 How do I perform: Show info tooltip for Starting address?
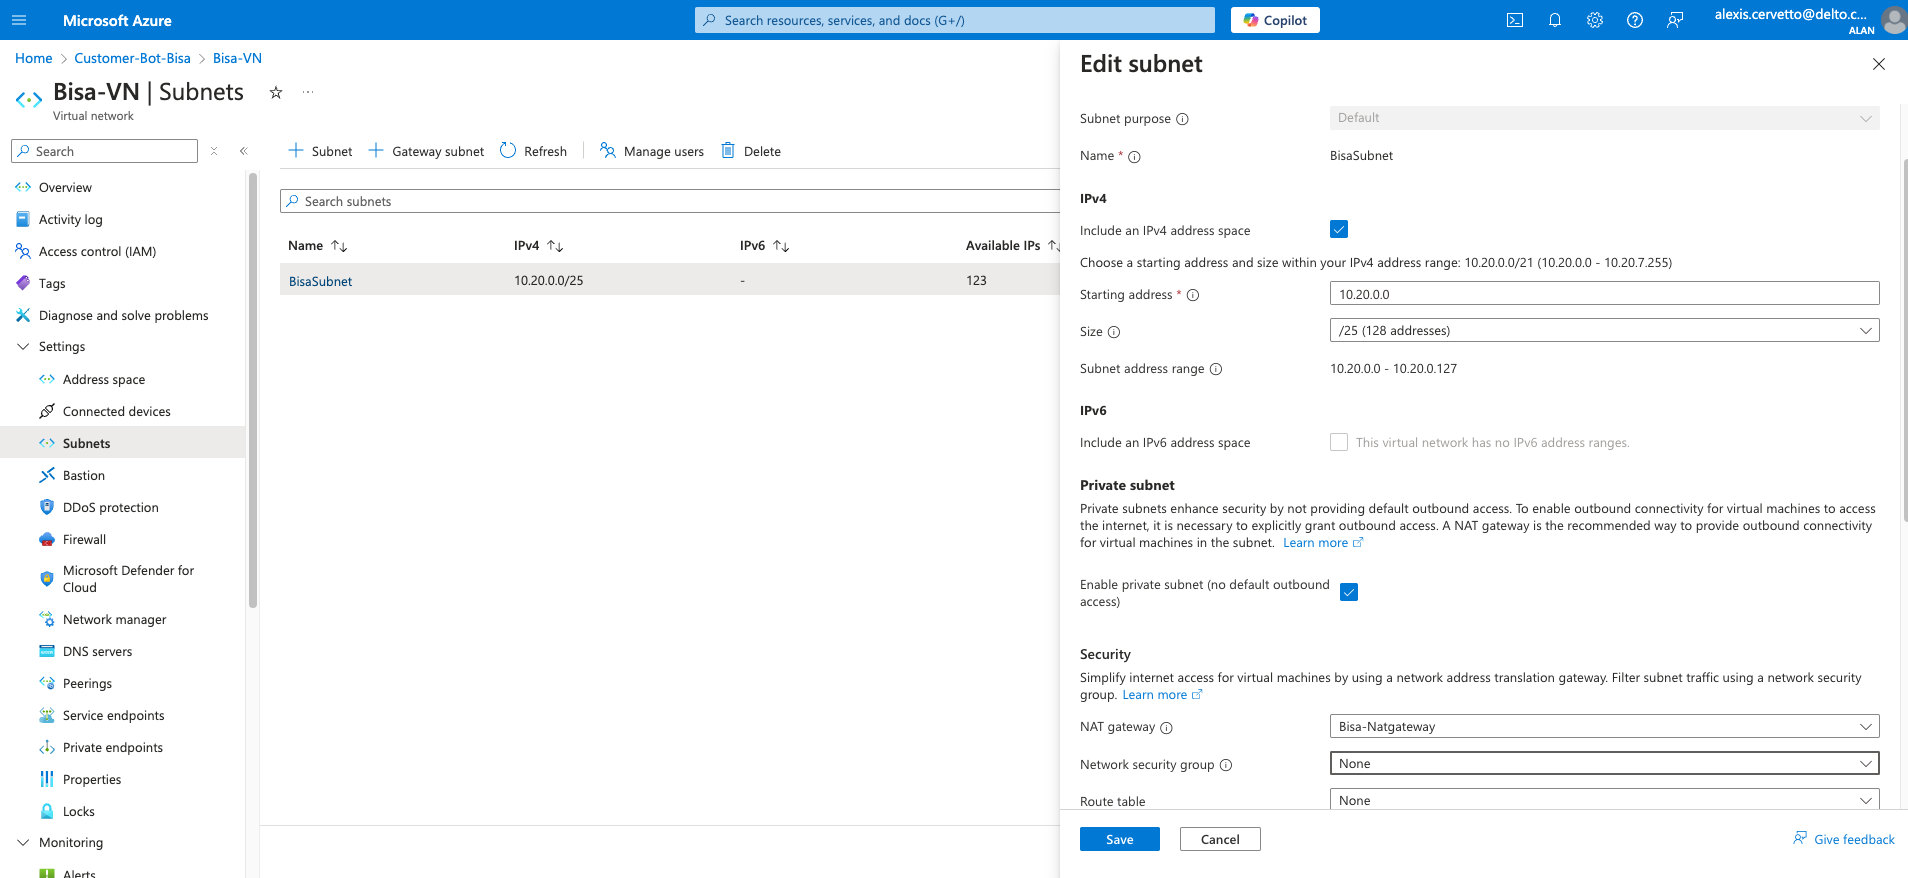(x=1192, y=295)
